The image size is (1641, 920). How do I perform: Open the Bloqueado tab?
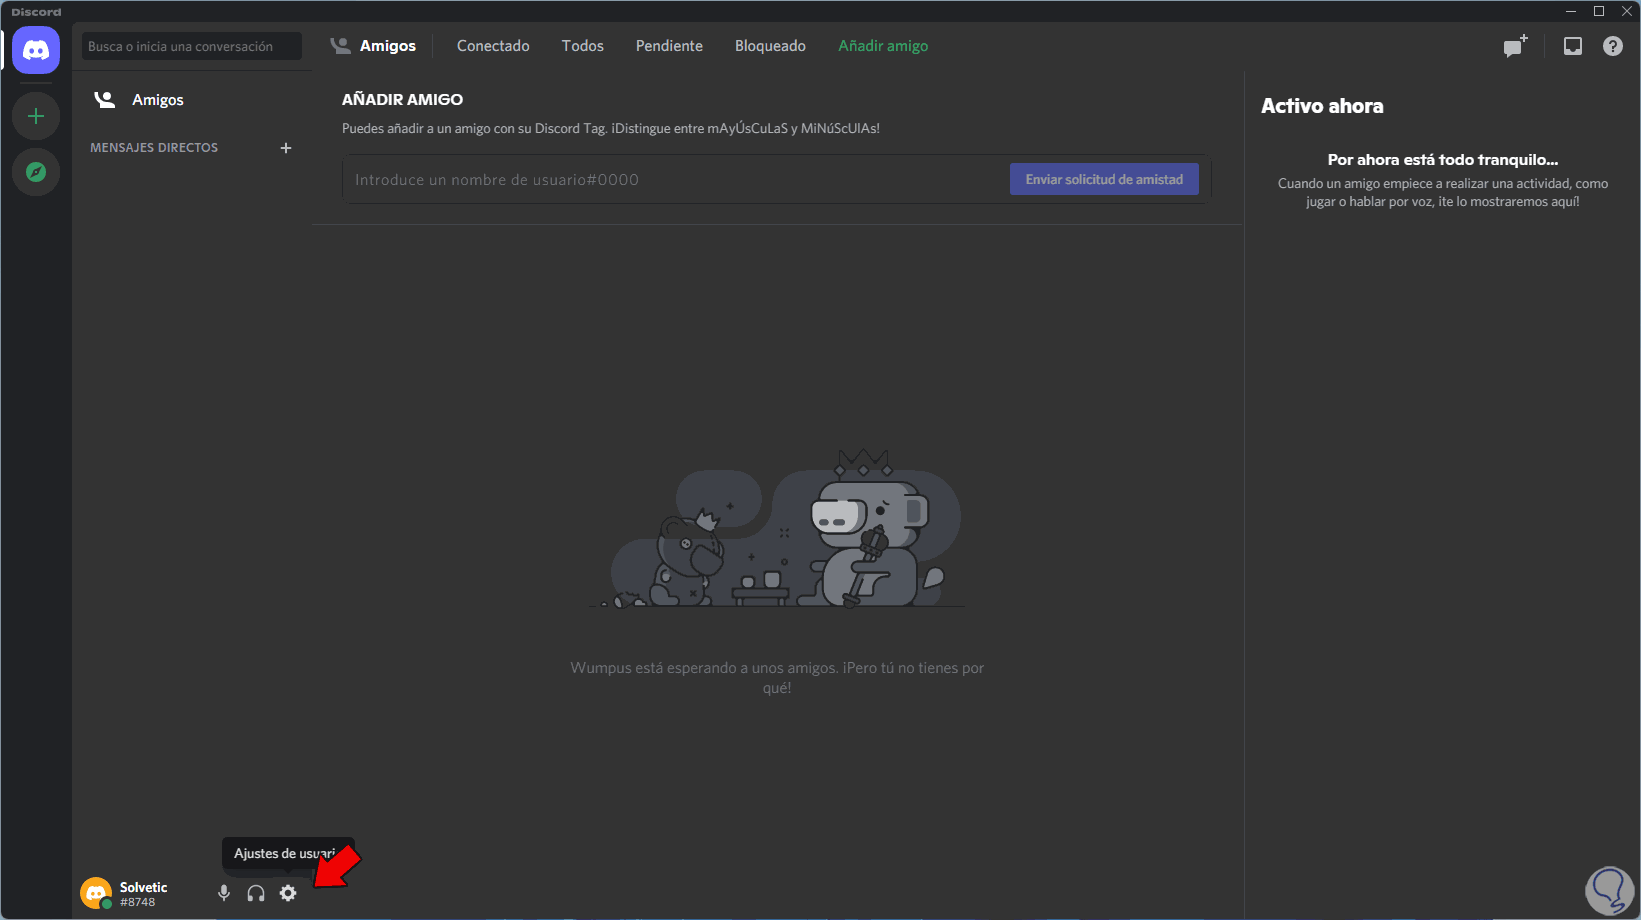click(770, 46)
